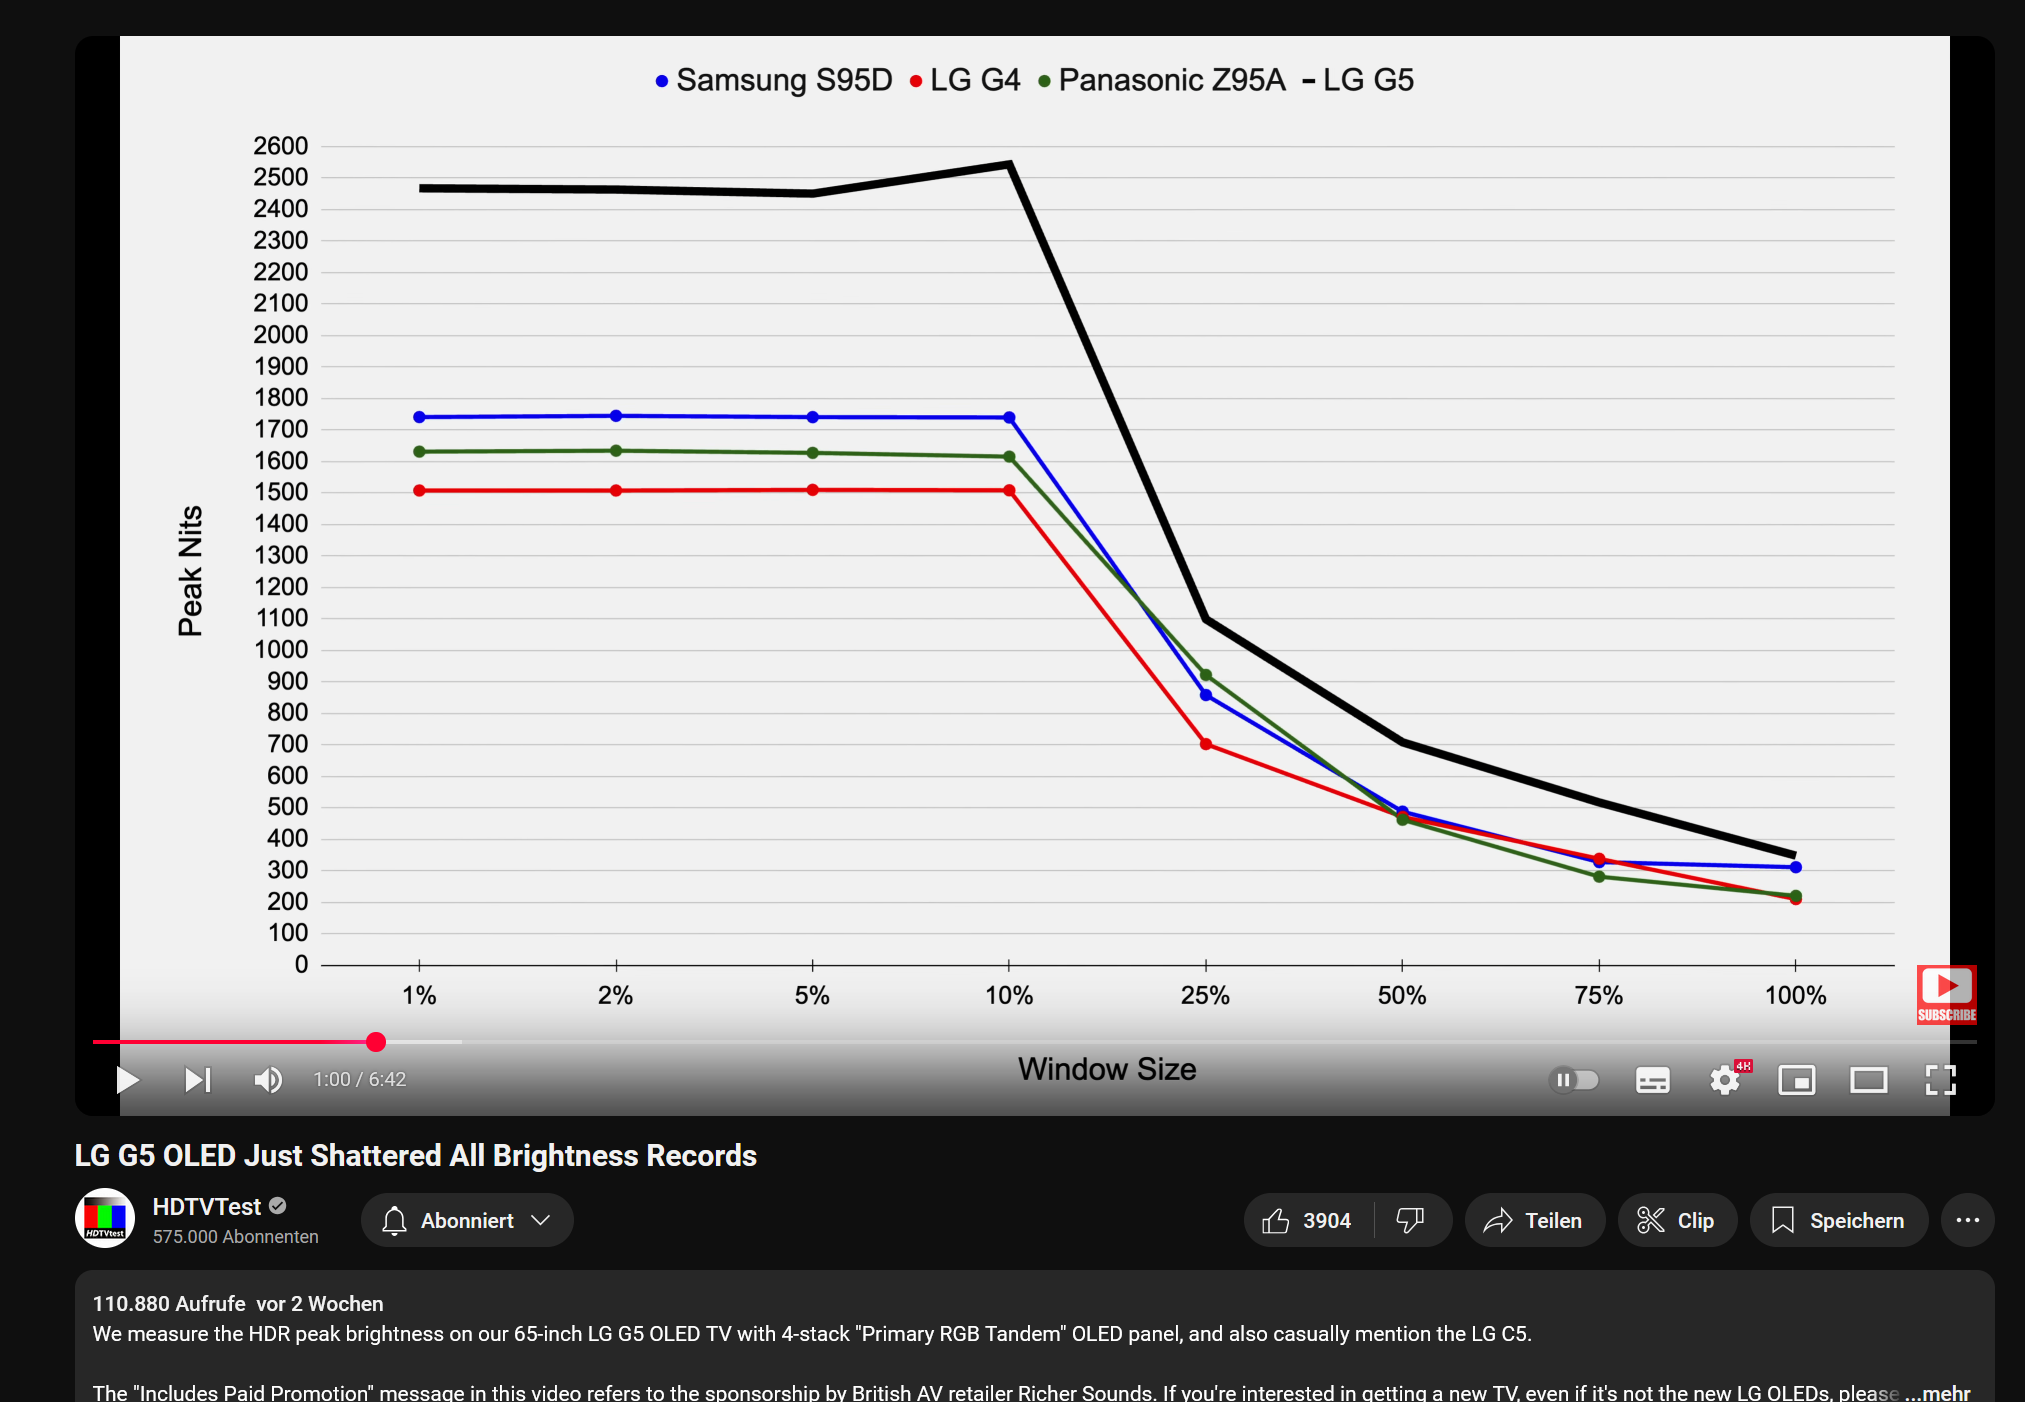Skip to next video
Image resolution: width=2025 pixels, height=1402 pixels.
click(x=197, y=1080)
